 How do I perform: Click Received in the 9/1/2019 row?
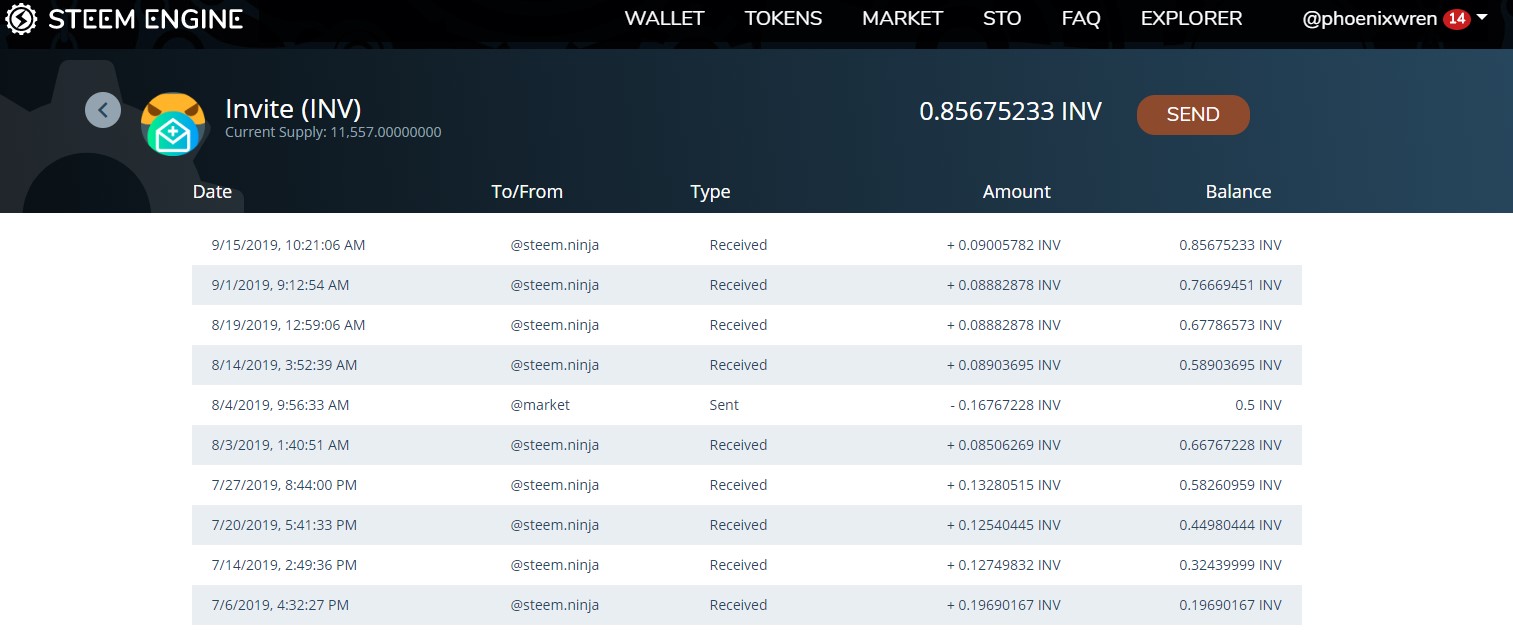[x=738, y=285]
